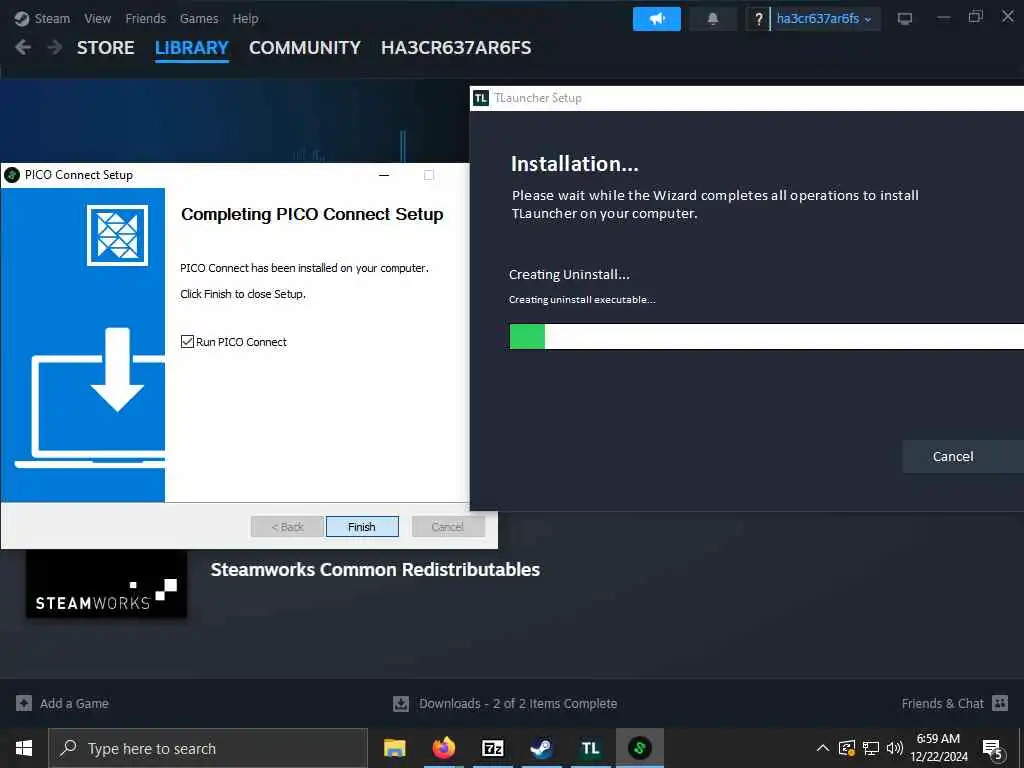Click the PICO Connect Setup title icon
The width and height of the screenshot is (1024, 768).
(x=12, y=175)
